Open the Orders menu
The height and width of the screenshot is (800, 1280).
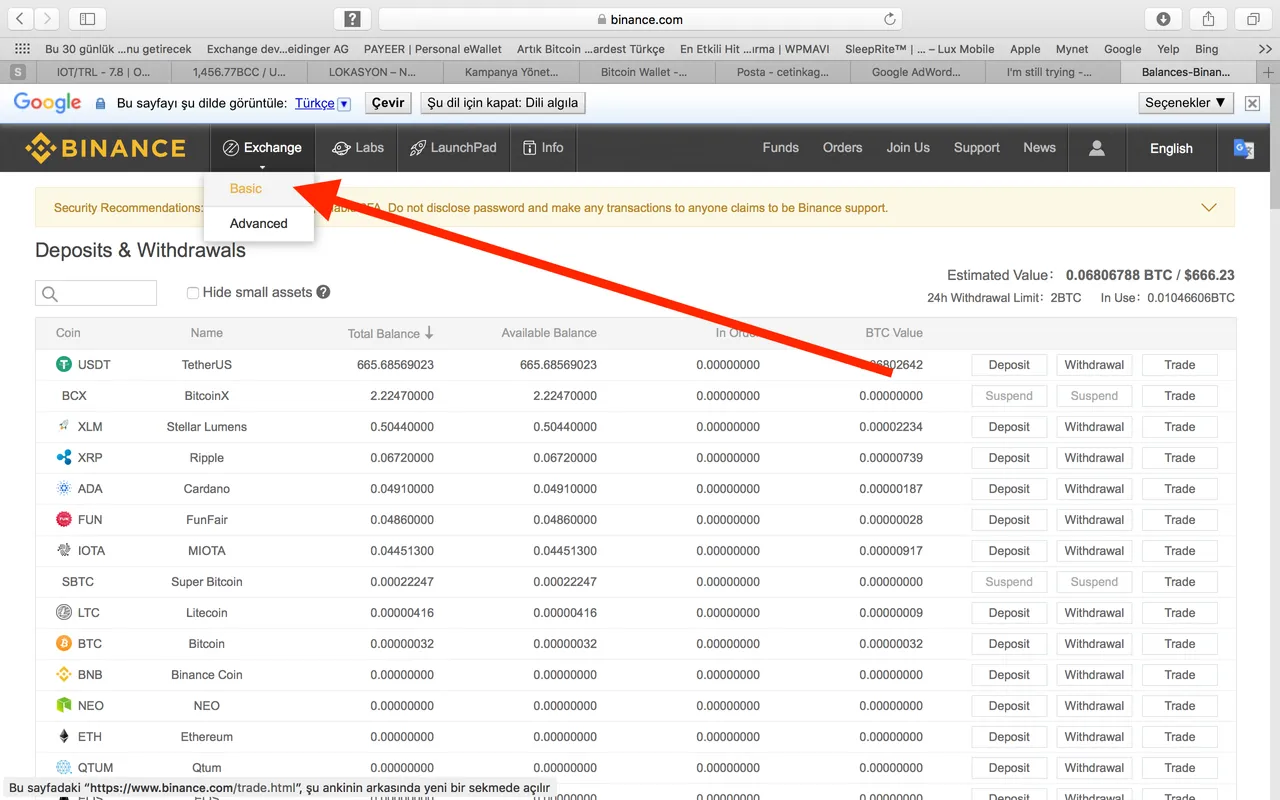[843, 148]
